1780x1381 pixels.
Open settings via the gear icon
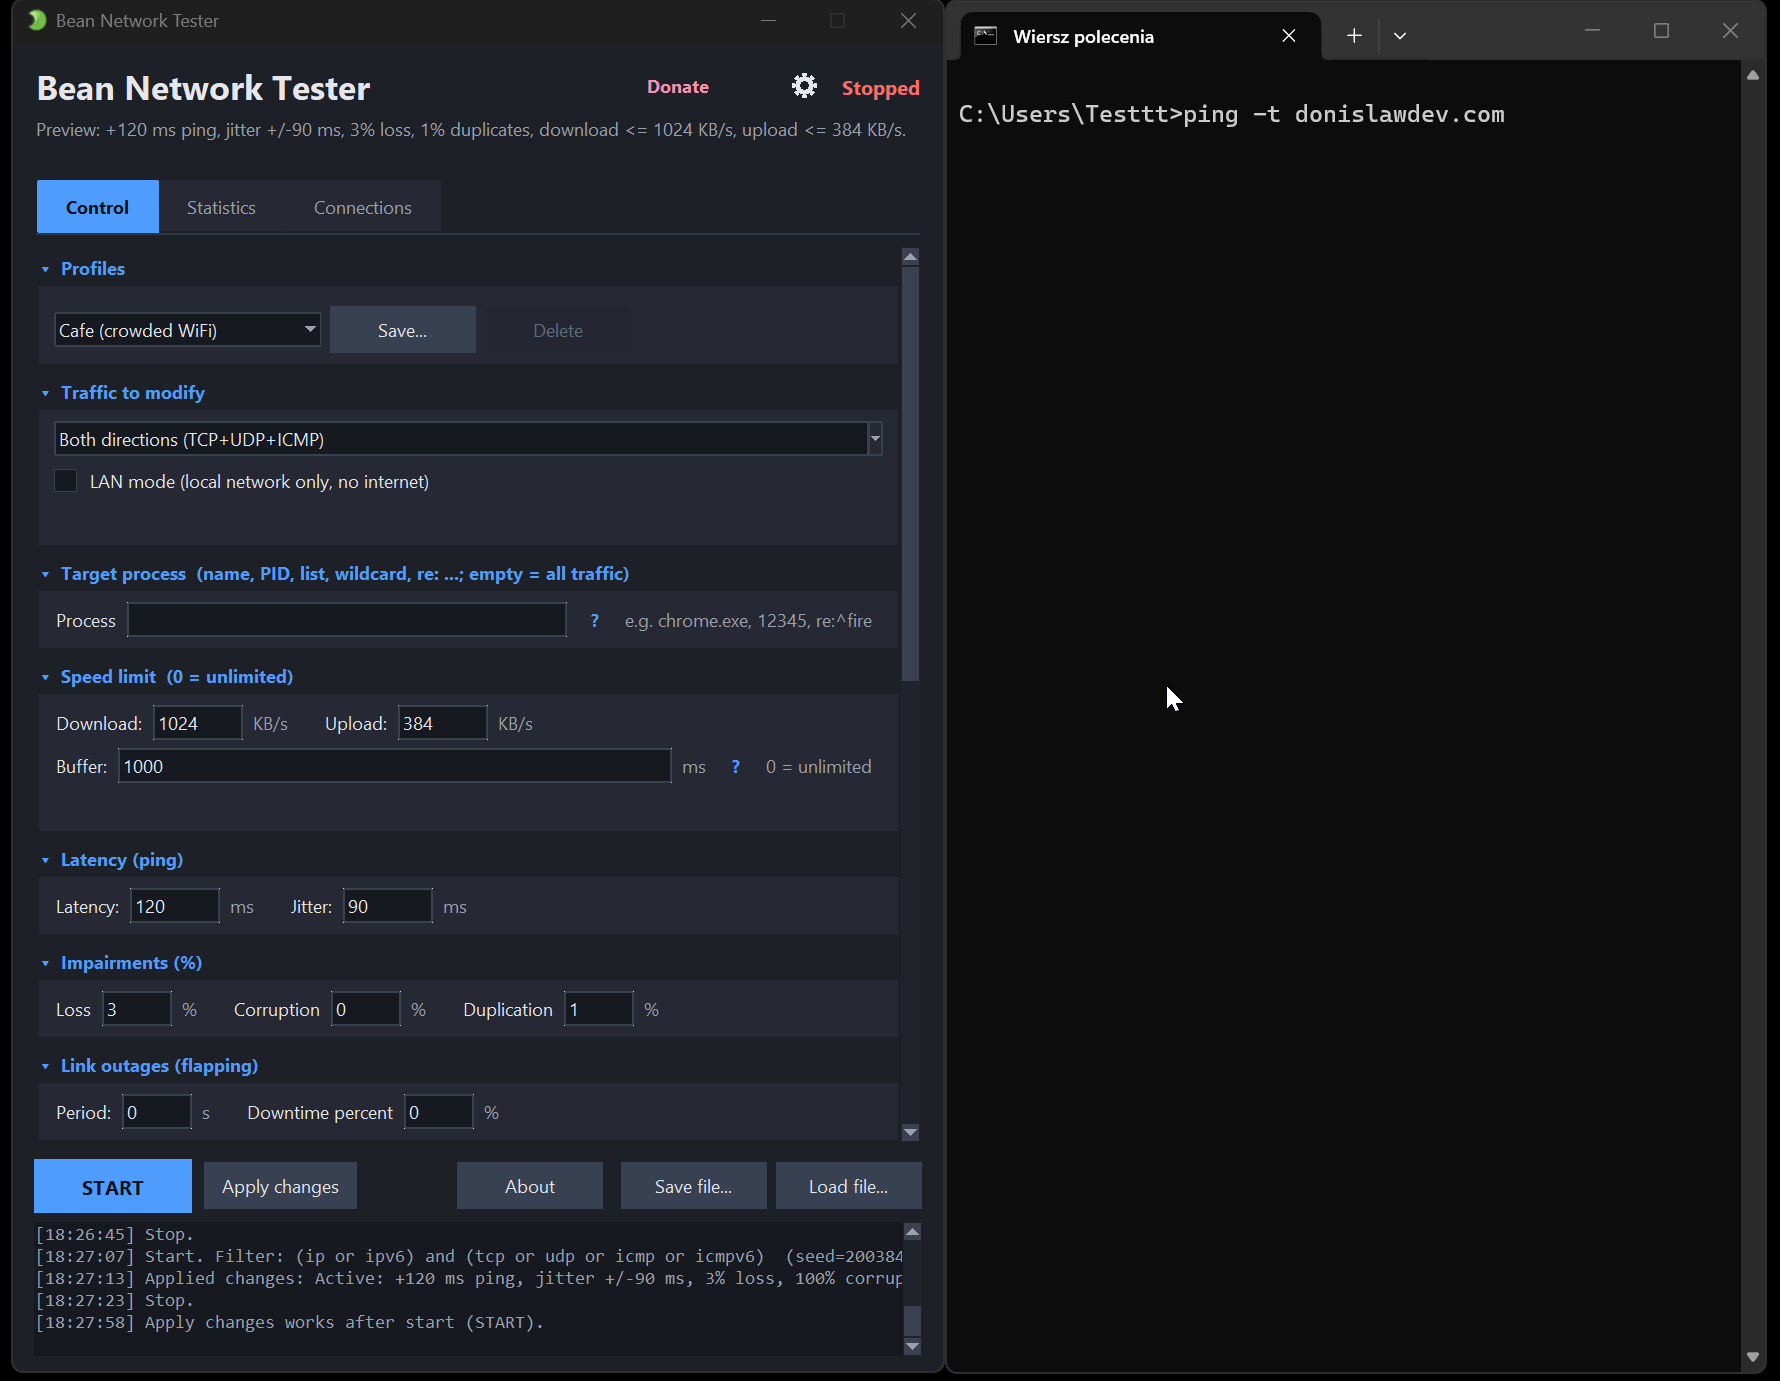804,86
